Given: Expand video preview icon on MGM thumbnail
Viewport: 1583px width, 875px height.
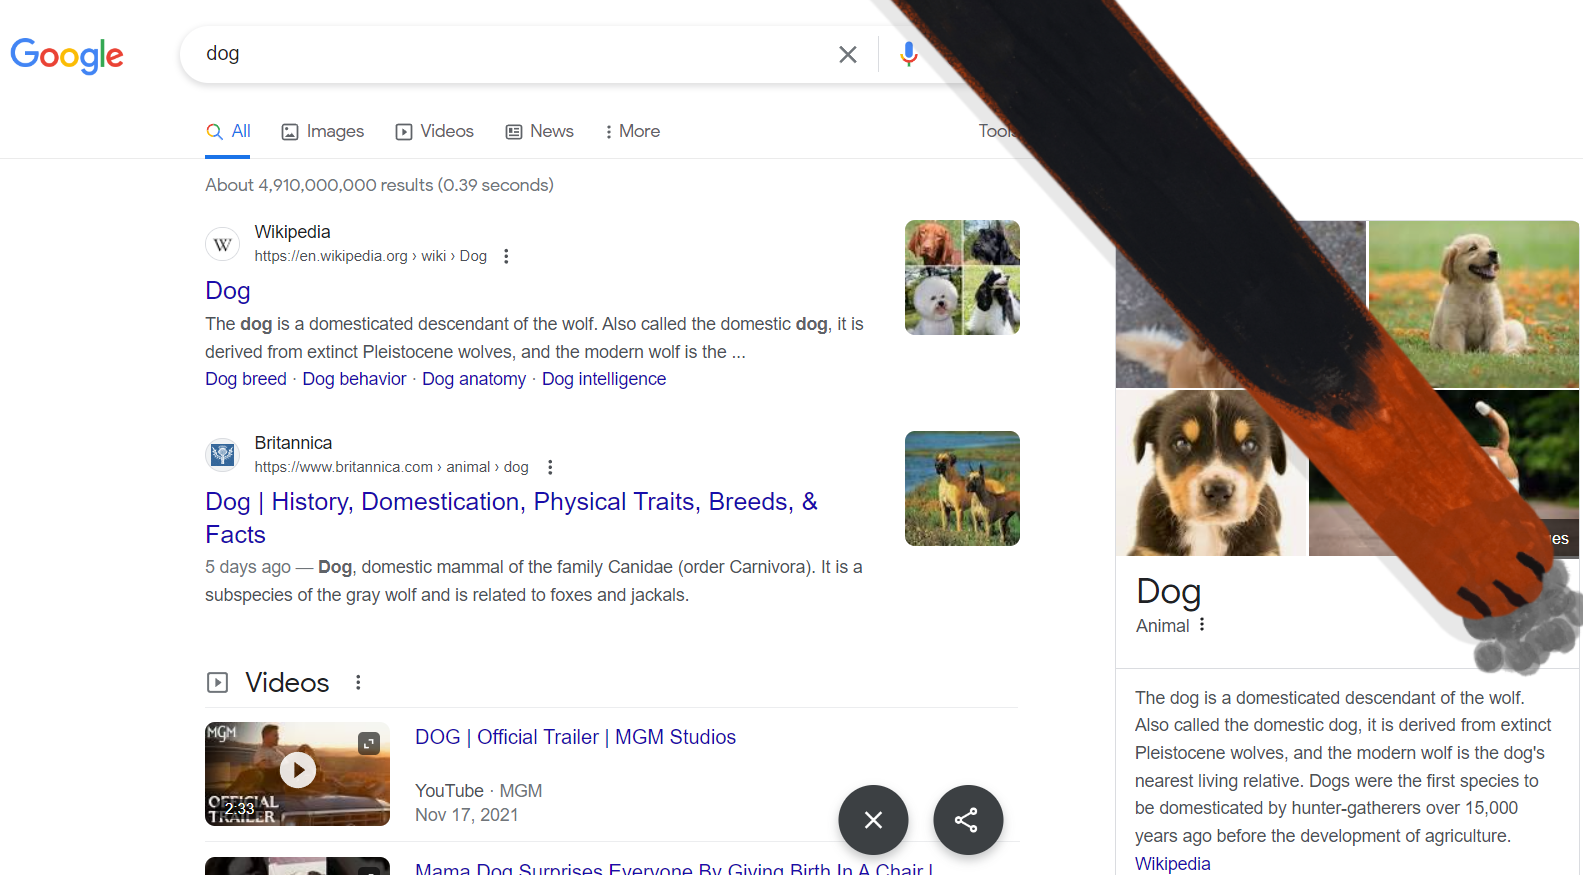Looking at the screenshot, I should [x=370, y=743].
